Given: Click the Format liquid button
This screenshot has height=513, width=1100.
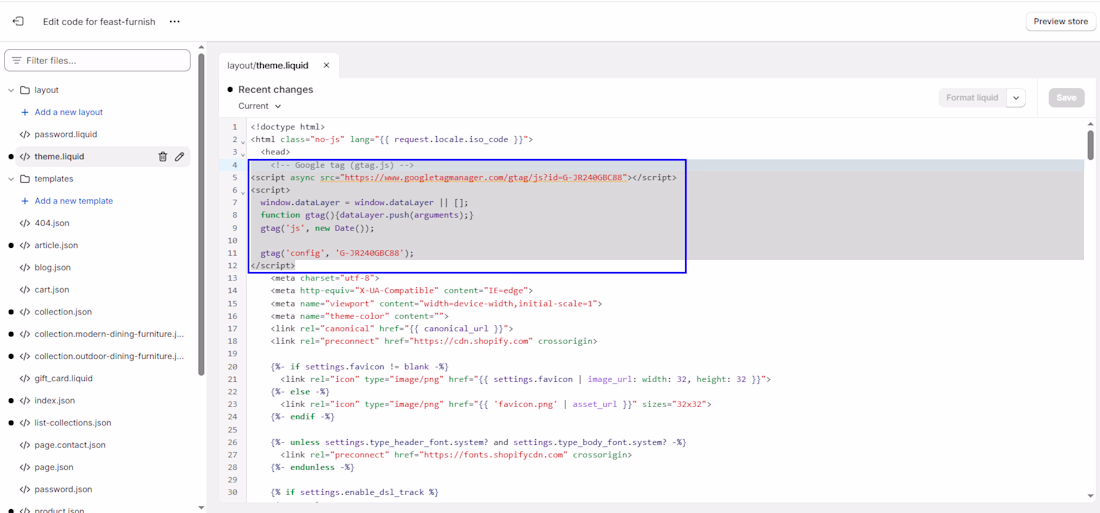Looking at the screenshot, I should (x=972, y=98).
